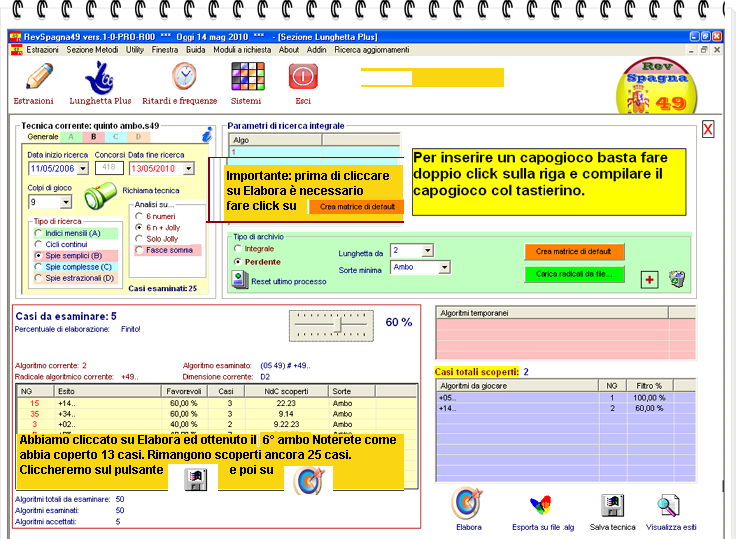
Task: Open Ricerca aggiornamenti menu
Action: tap(372, 50)
